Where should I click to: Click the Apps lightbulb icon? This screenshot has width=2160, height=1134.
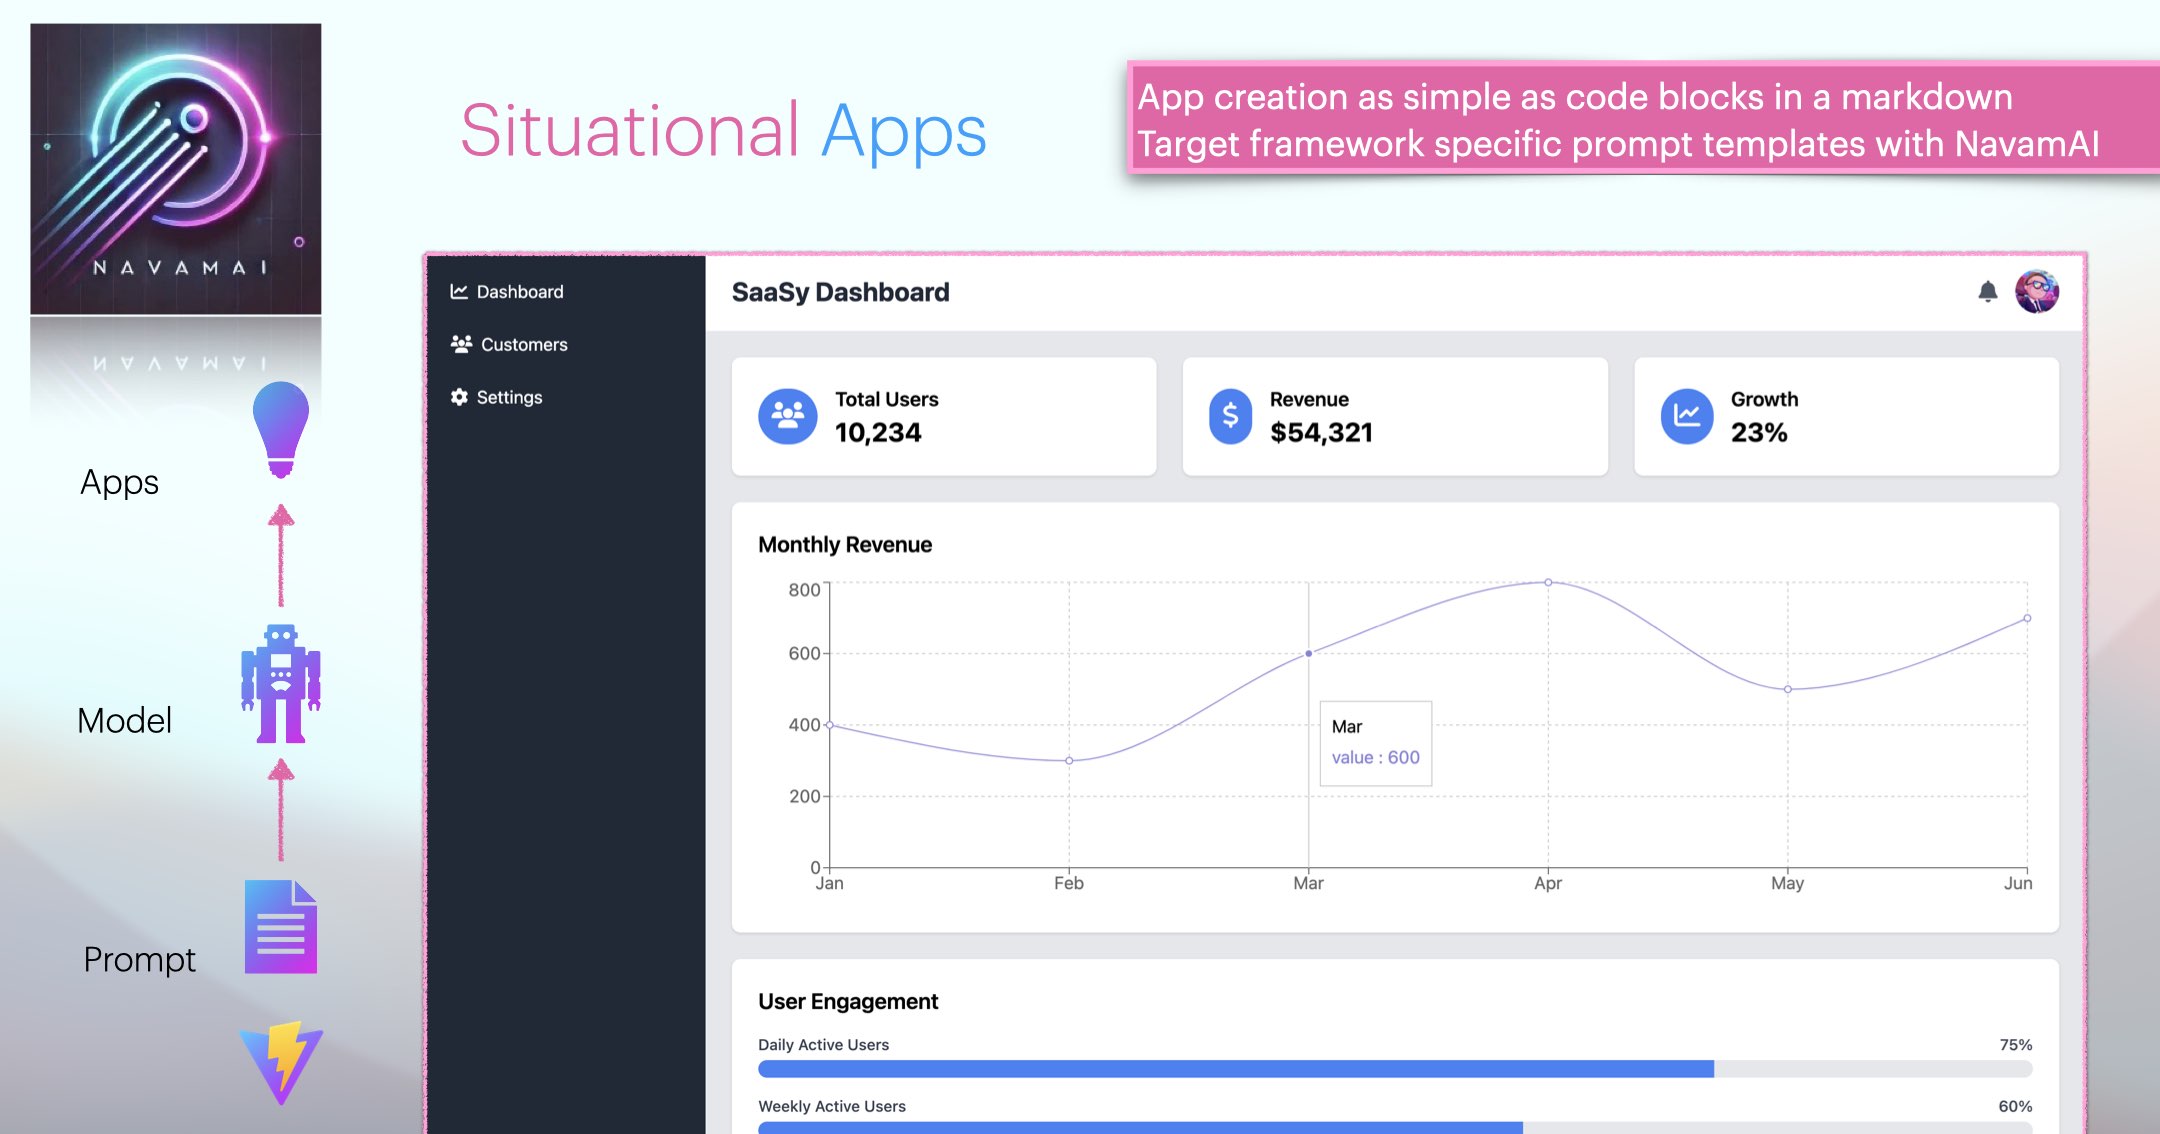tap(281, 430)
